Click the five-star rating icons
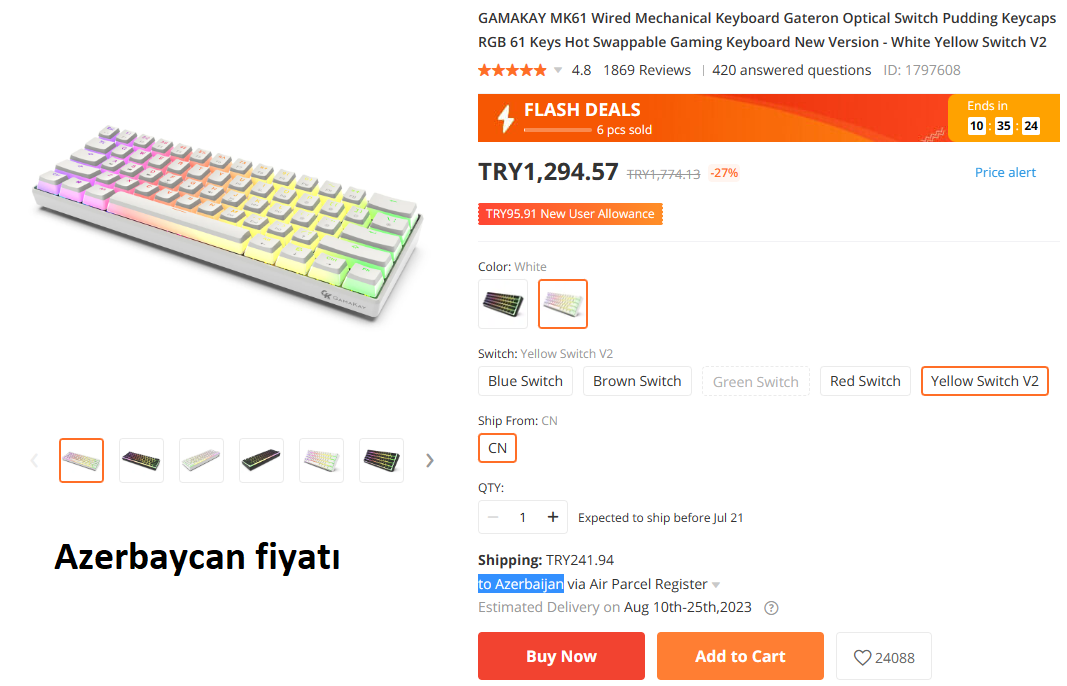 [512, 70]
